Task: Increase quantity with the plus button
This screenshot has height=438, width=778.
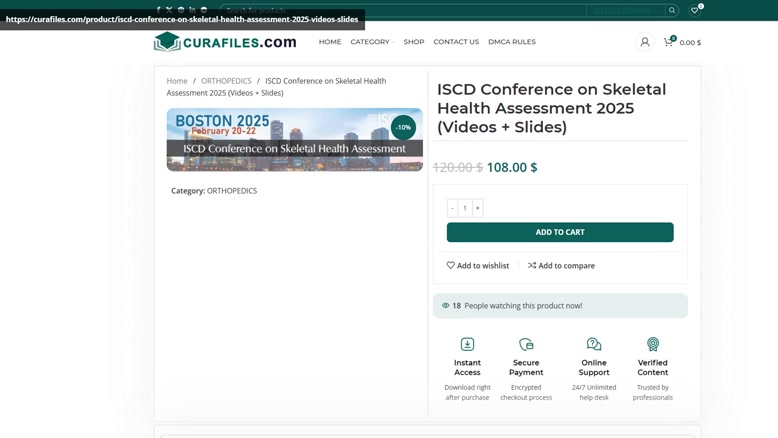Action: pos(478,208)
